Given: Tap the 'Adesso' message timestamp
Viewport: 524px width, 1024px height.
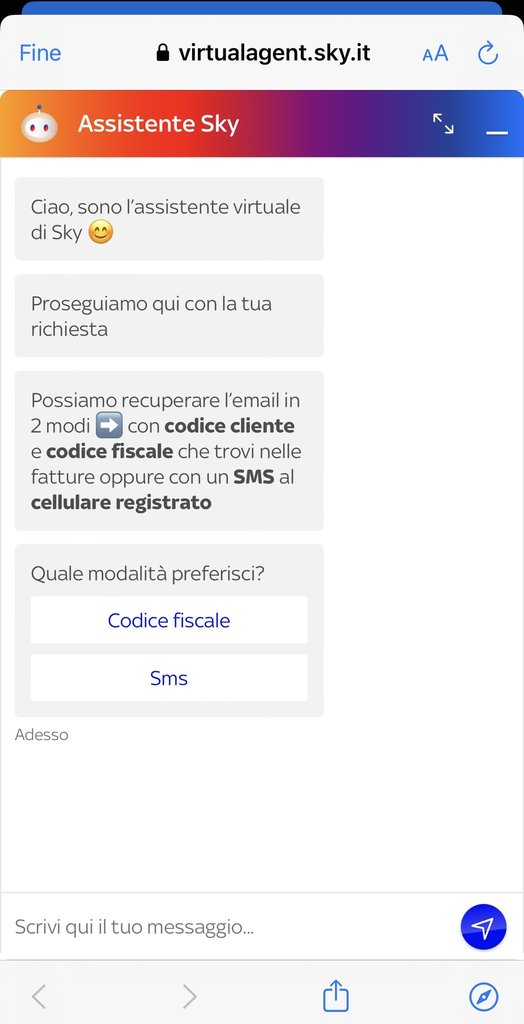Looking at the screenshot, I should point(41,735).
